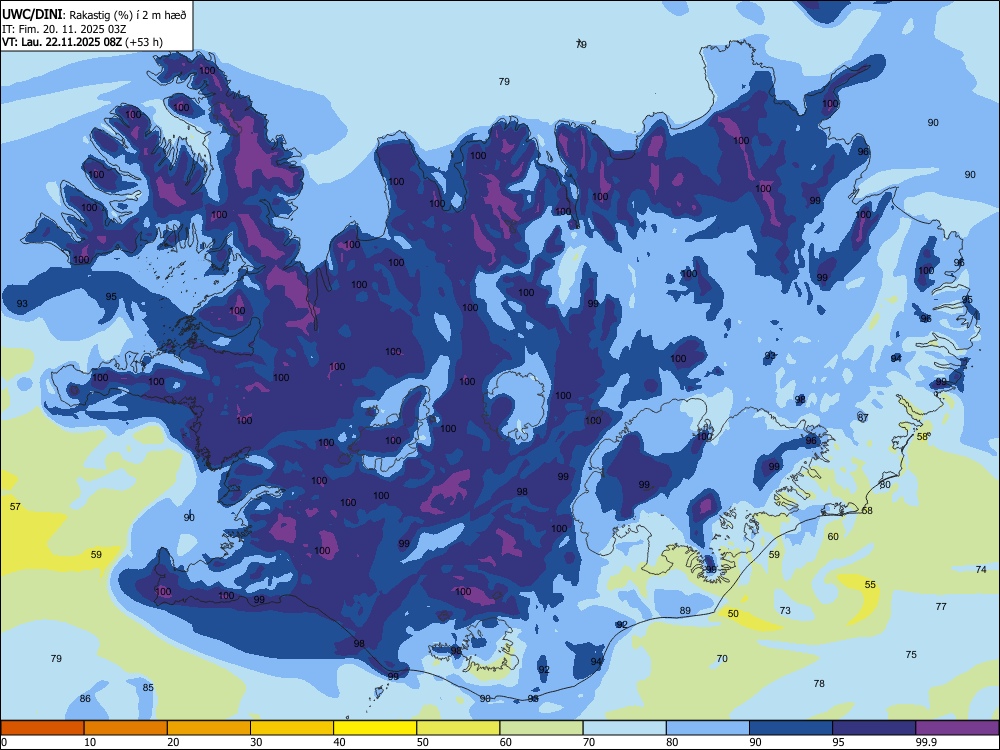Select the 'Rakastig (%) í 2 m hæð' label
Image resolution: width=1000 pixels, height=750 pixels.
coord(128,15)
